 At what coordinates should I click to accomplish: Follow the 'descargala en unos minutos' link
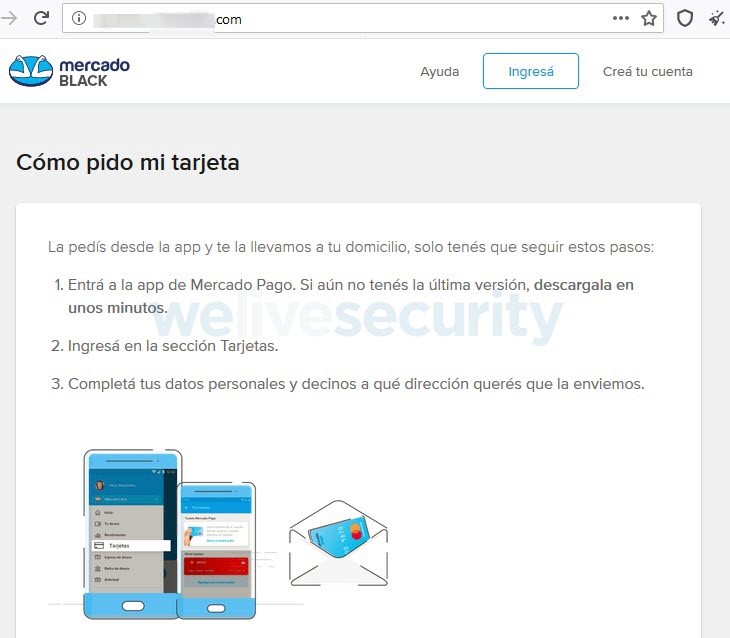351,296
